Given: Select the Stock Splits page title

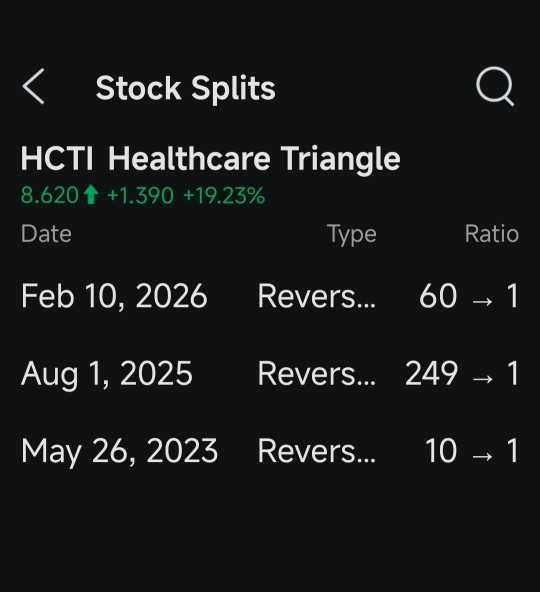Looking at the screenshot, I should (x=185, y=88).
